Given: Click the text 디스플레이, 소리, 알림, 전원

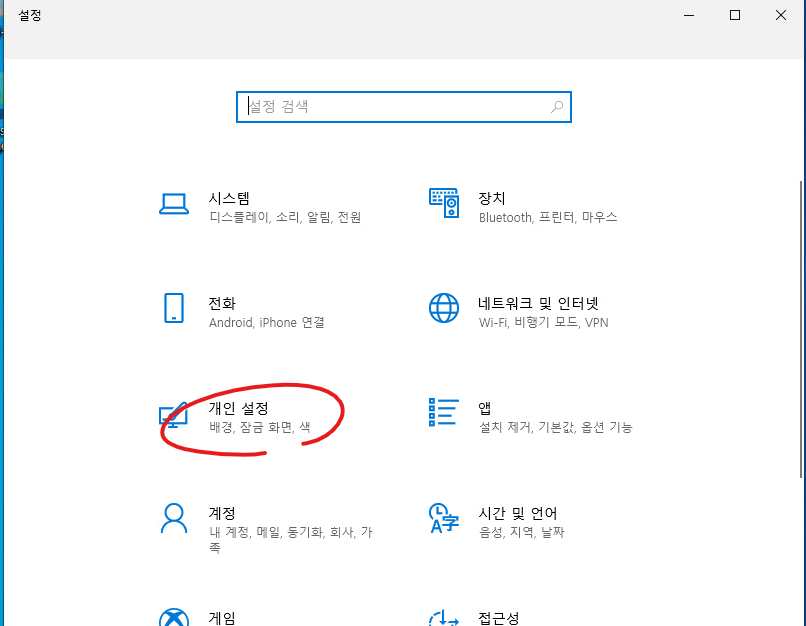Looking at the screenshot, I should tap(285, 217).
